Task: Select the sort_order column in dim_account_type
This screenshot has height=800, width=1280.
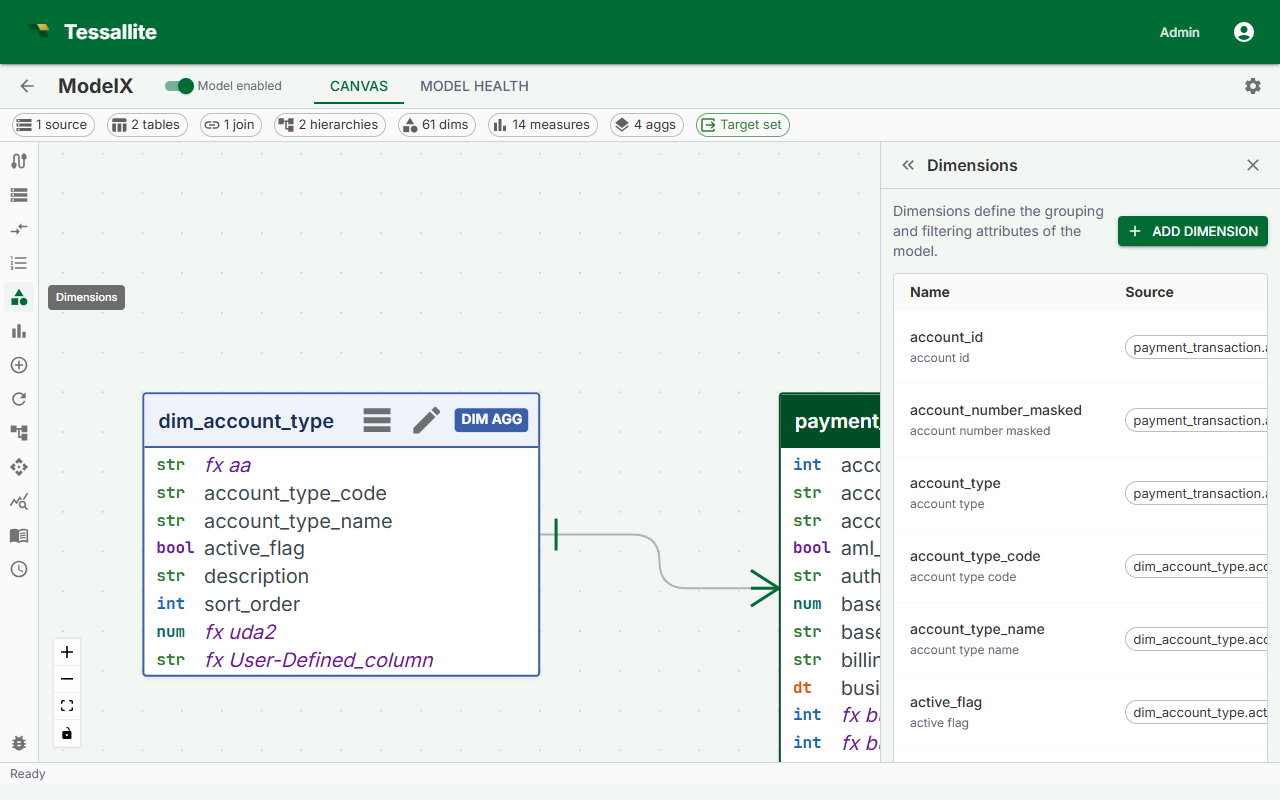Action: [x=341, y=604]
